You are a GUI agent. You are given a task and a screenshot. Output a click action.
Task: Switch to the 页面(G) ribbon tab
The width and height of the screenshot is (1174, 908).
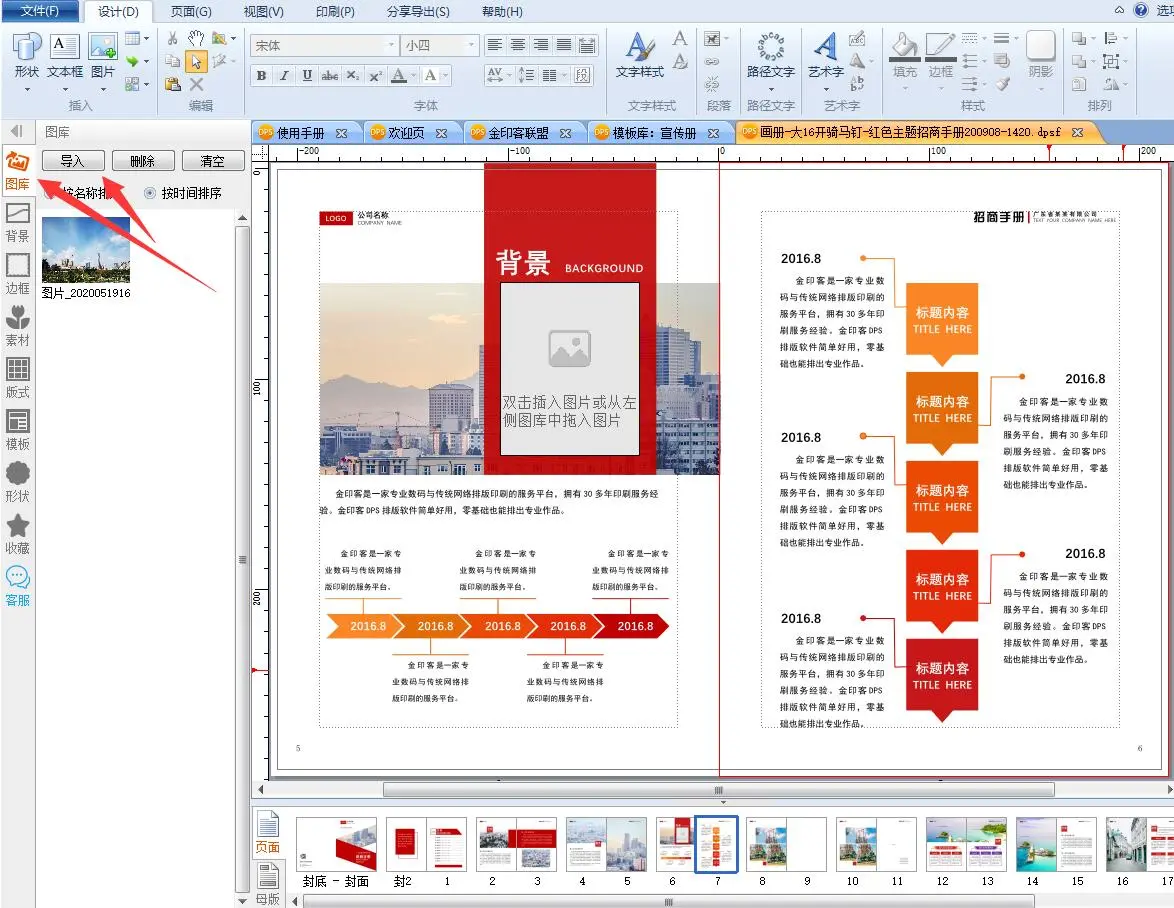[x=190, y=12]
